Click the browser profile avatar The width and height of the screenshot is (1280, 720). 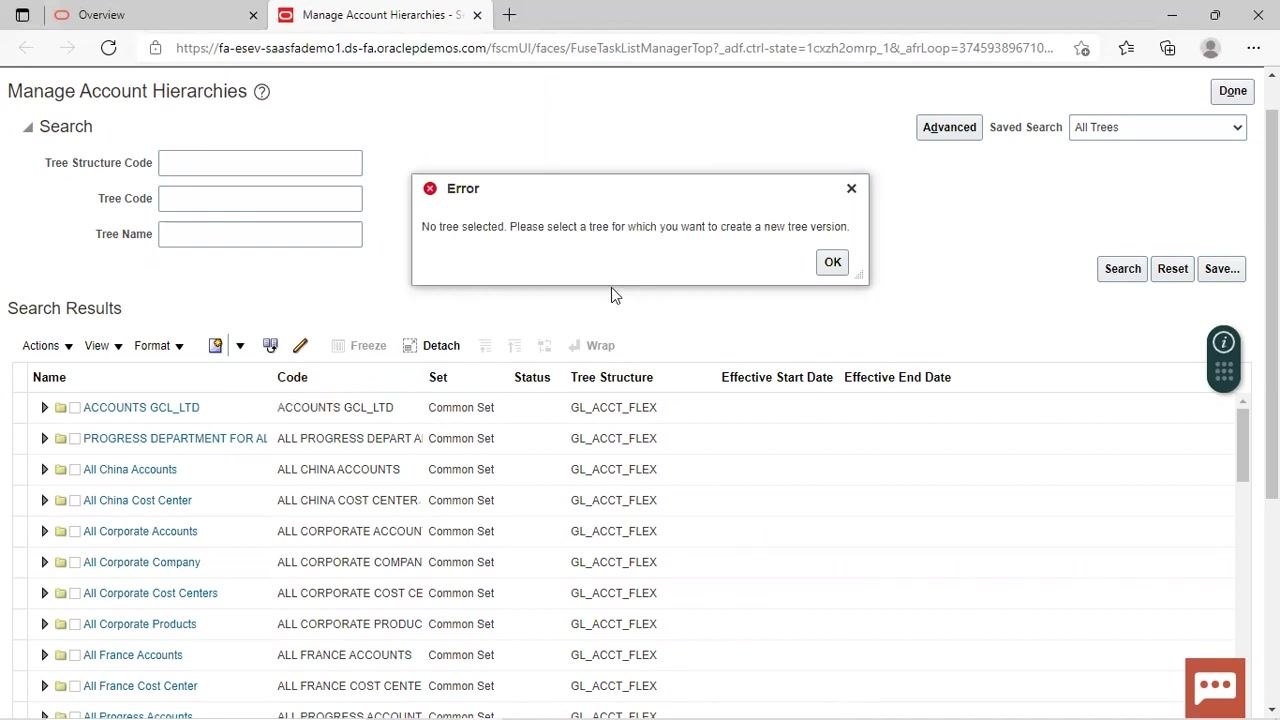coord(1211,48)
